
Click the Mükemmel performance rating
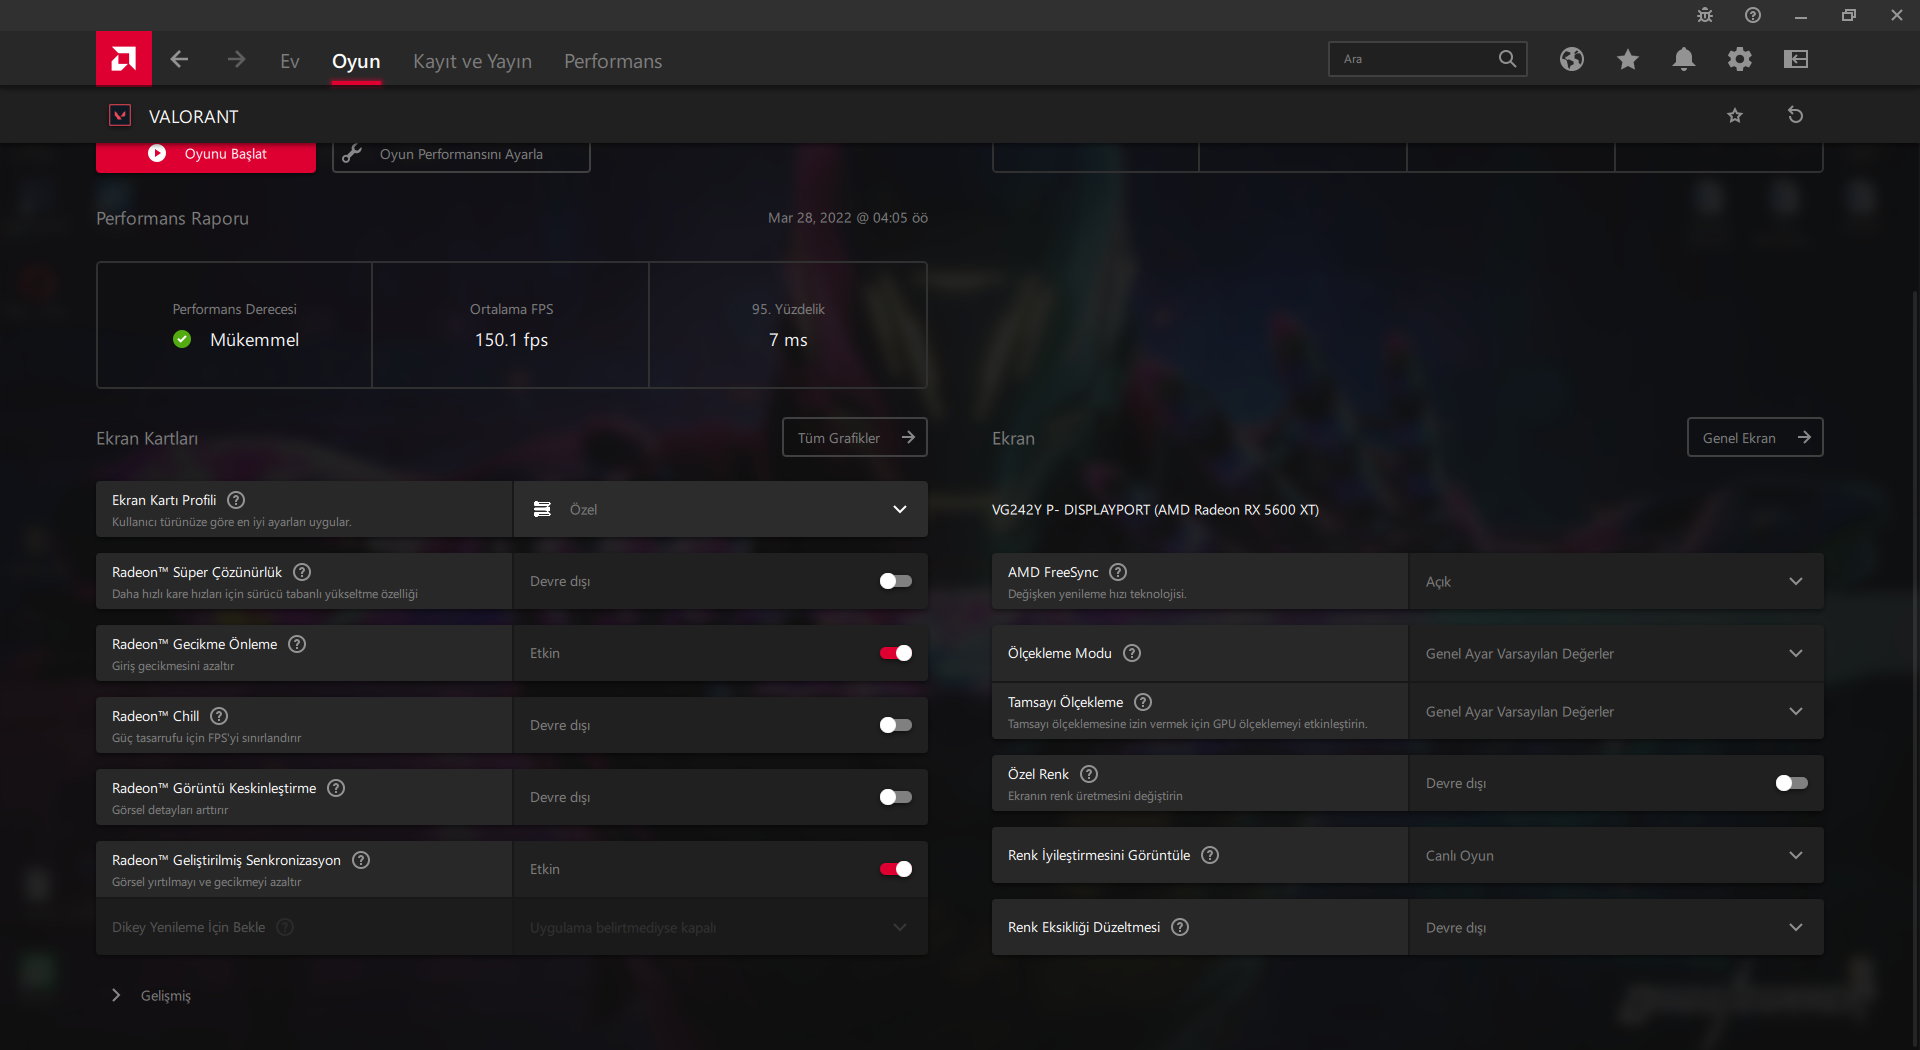click(x=254, y=340)
